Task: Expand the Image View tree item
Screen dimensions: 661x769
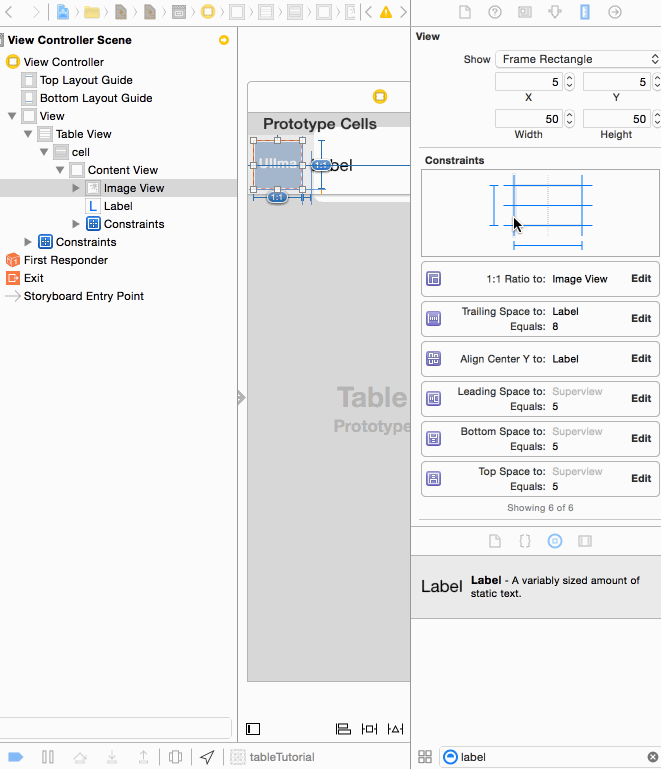Action: 76,188
